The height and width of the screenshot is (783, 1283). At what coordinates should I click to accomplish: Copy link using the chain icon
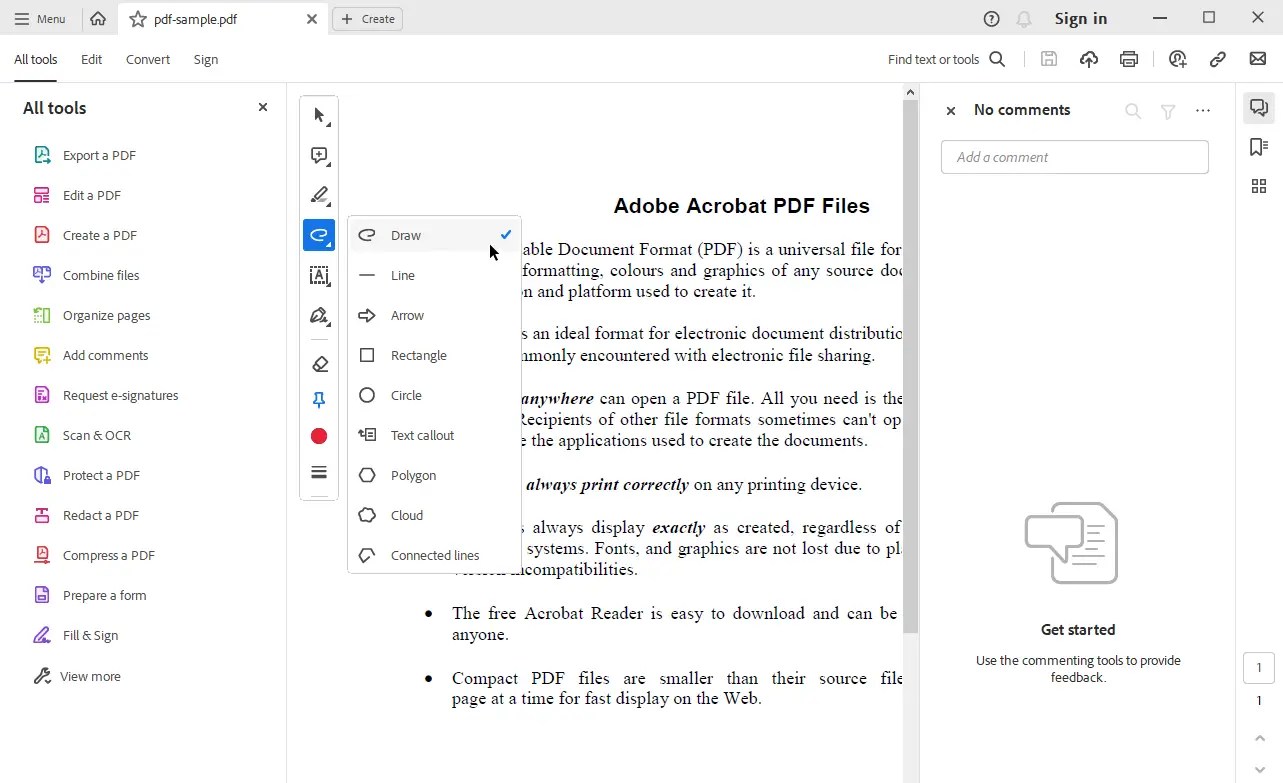click(1218, 59)
